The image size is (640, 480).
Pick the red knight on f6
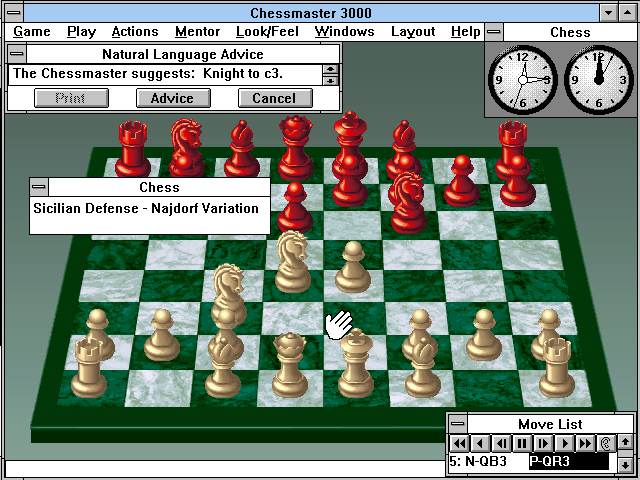click(408, 203)
